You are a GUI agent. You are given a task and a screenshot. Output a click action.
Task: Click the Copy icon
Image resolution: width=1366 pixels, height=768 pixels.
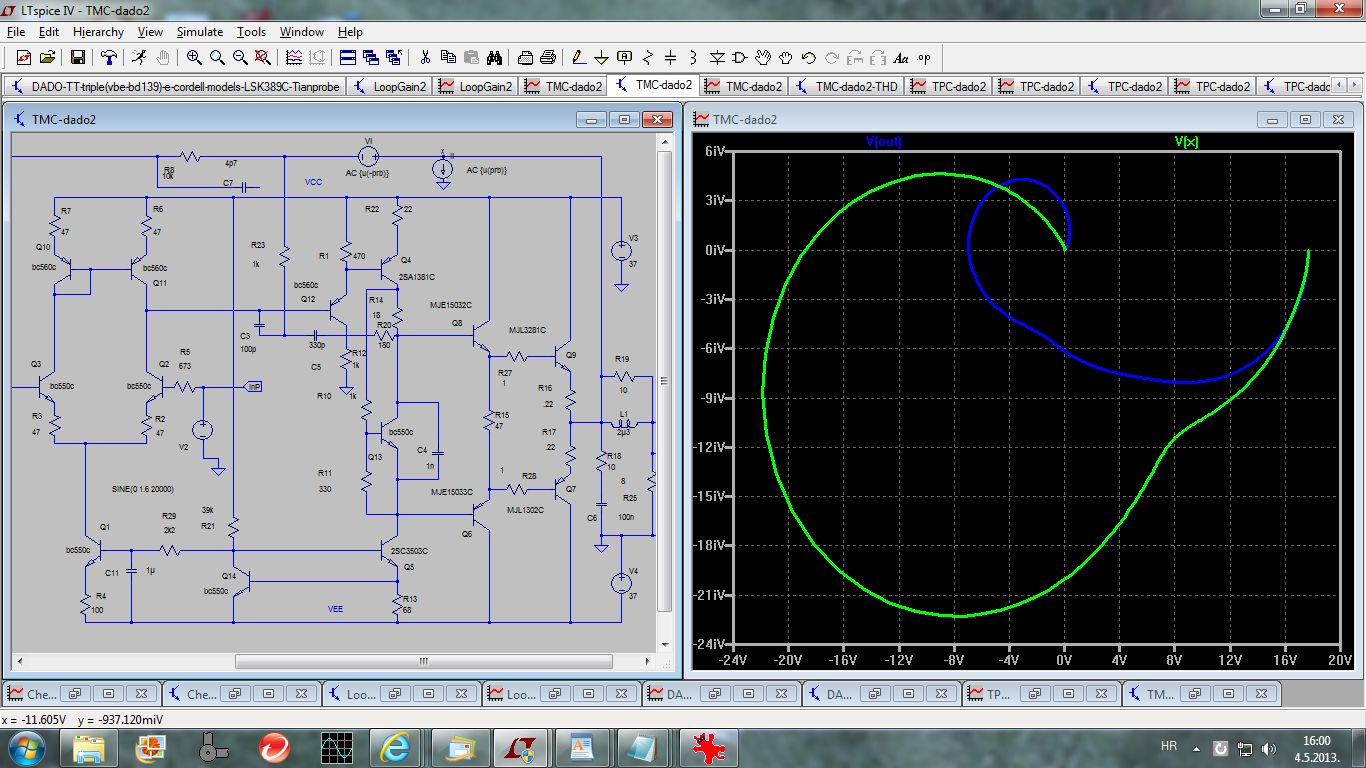pyautogui.click(x=447, y=58)
